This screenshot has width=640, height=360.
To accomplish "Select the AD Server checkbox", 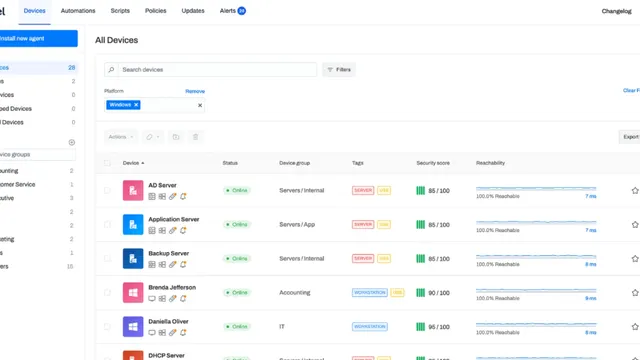I will click(x=107, y=191).
